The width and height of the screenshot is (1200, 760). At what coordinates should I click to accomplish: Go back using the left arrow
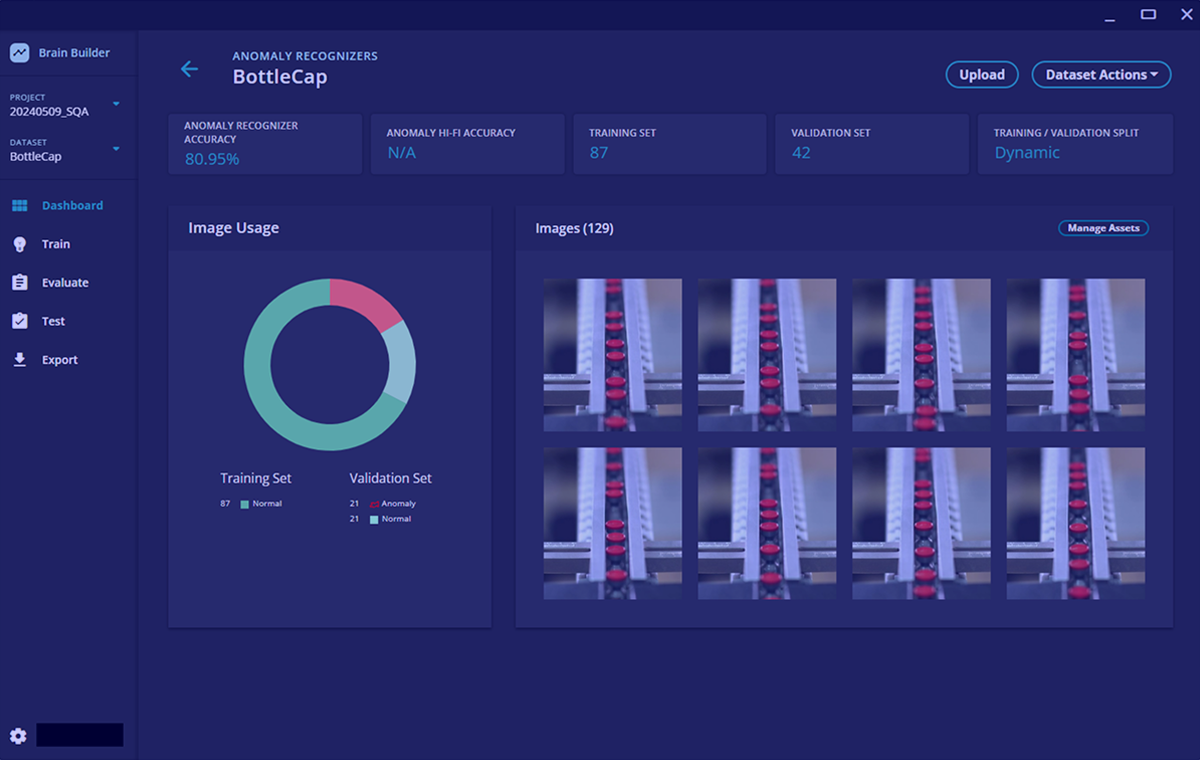(189, 69)
